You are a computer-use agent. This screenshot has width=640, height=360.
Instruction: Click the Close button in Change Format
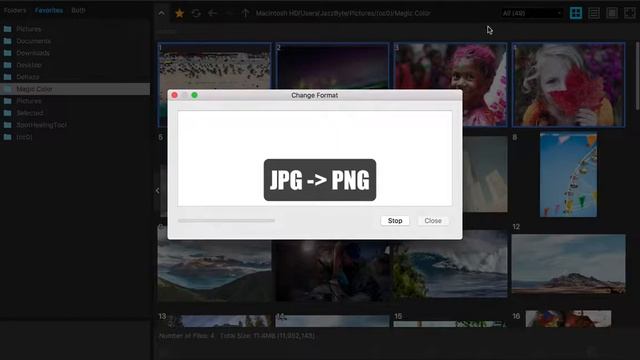433,220
